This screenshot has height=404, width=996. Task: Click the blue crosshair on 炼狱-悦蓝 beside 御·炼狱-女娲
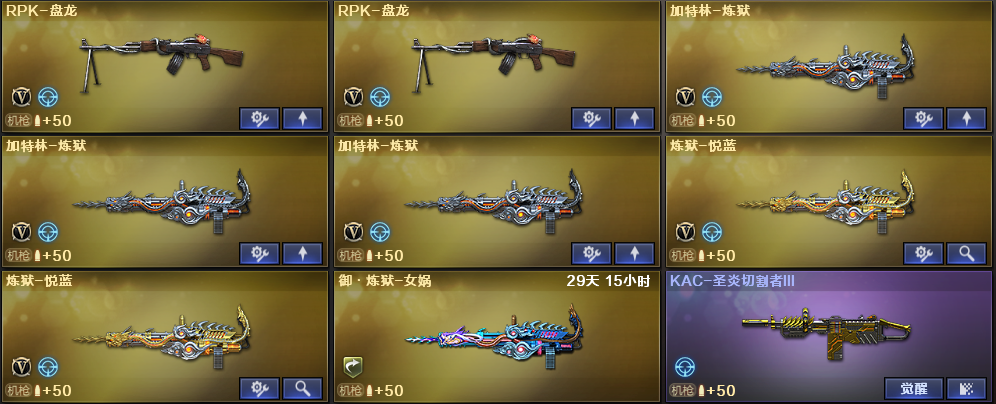click(x=48, y=367)
